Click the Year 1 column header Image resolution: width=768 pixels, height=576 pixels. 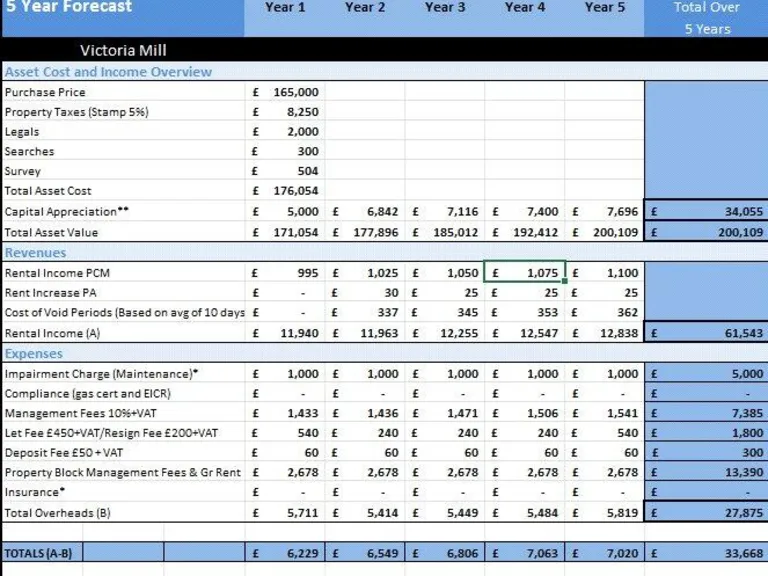[x=285, y=8]
